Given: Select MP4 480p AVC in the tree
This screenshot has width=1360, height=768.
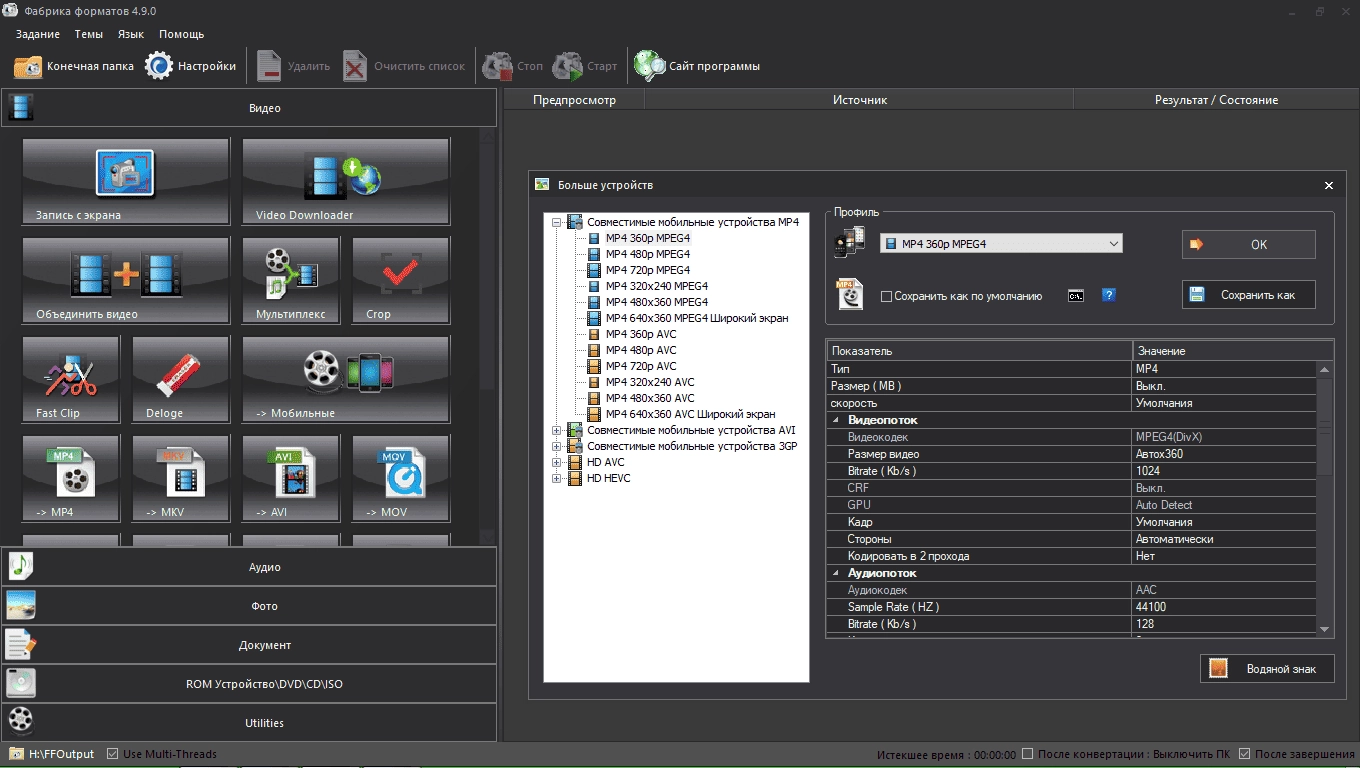Looking at the screenshot, I should click(x=641, y=350).
